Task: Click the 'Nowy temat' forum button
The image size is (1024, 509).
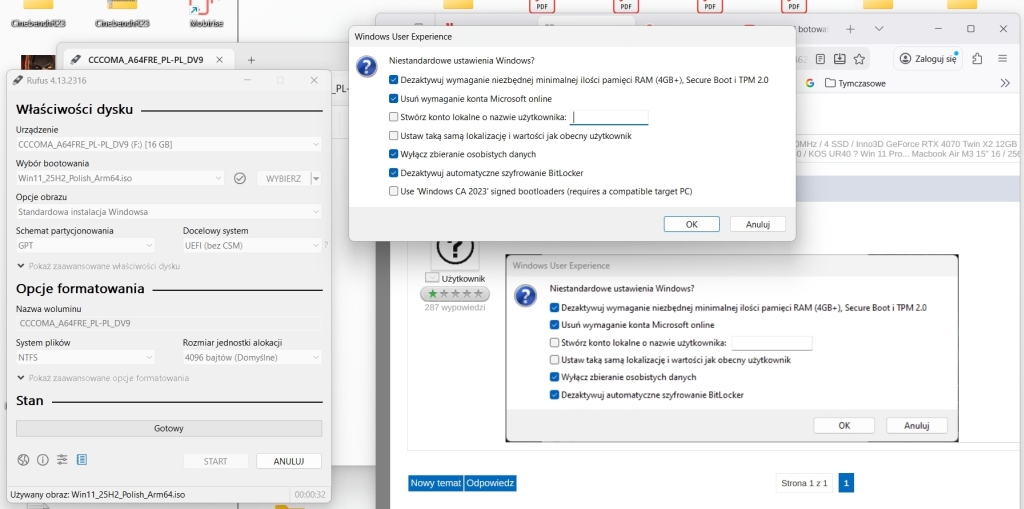Action: 435,483
